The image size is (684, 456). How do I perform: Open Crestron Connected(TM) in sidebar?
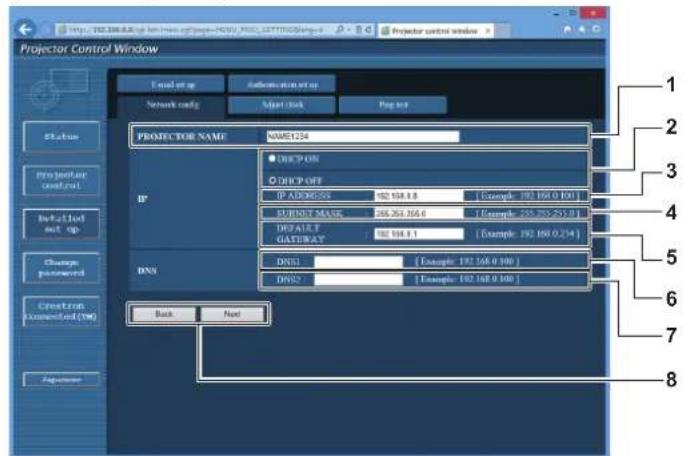61,311
